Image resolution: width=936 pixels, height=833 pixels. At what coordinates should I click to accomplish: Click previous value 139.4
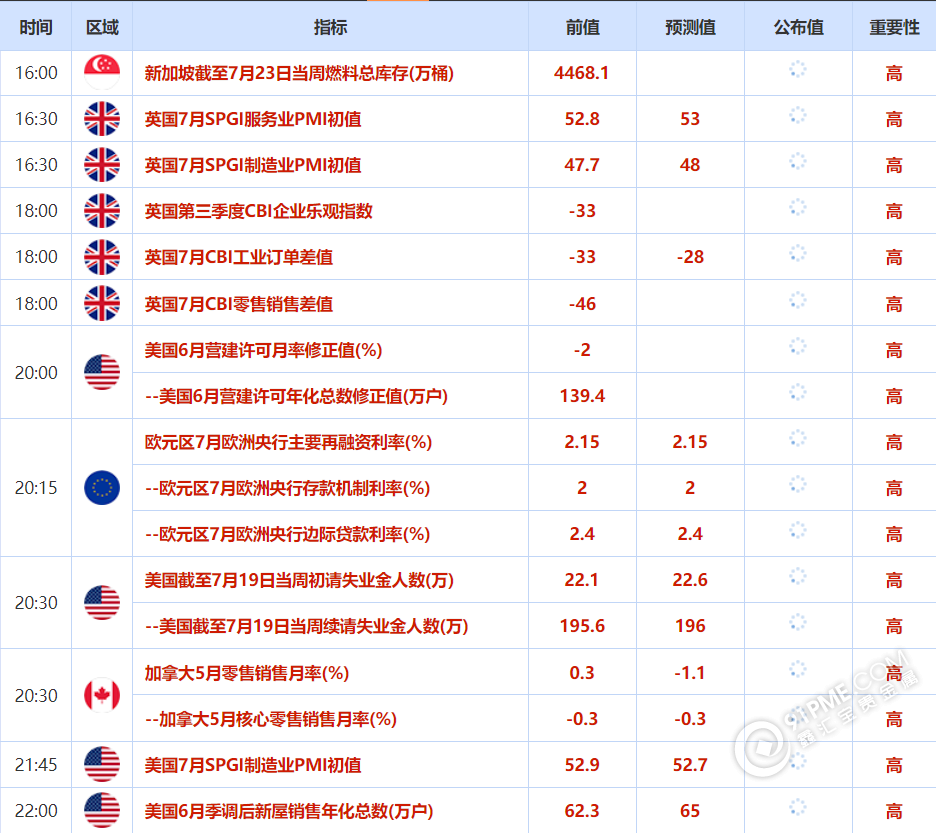582,396
